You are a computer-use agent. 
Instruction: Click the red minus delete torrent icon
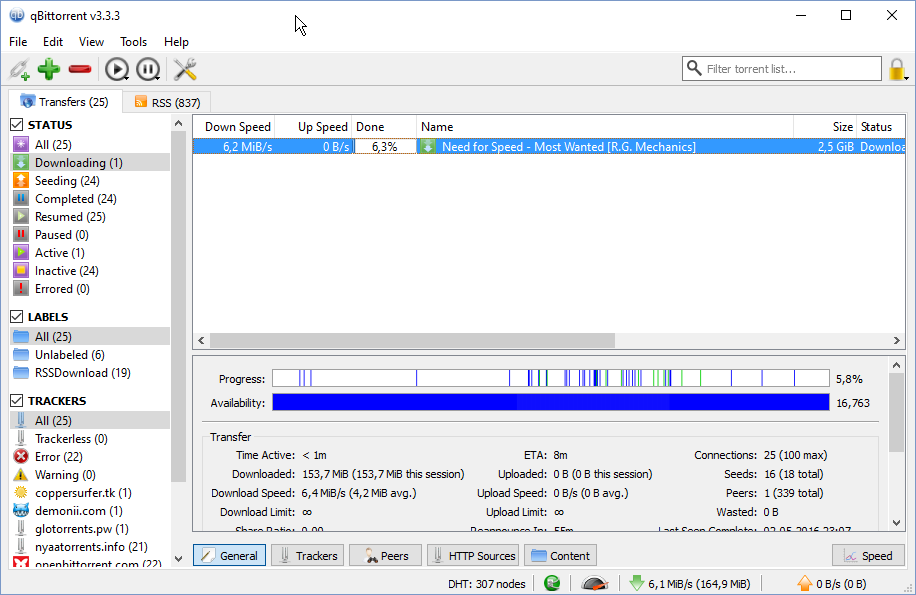click(x=80, y=69)
